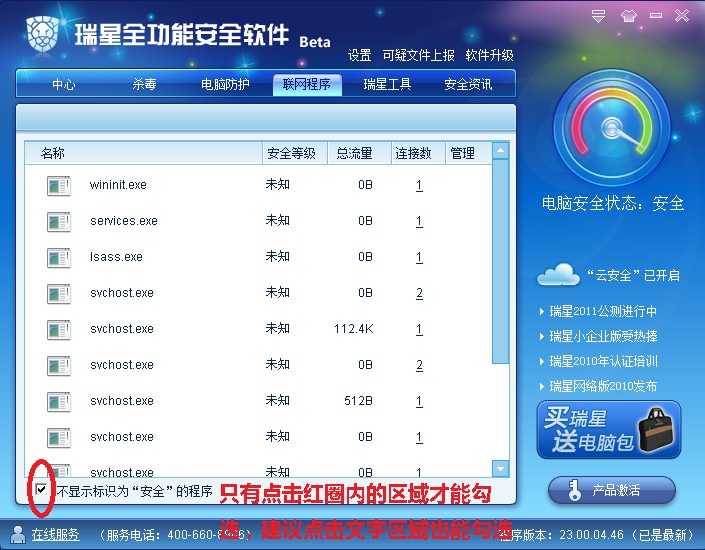Viewport: 705px width, 550px height.
Task: Click the 产品激活 button
Action: click(x=611, y=490)
